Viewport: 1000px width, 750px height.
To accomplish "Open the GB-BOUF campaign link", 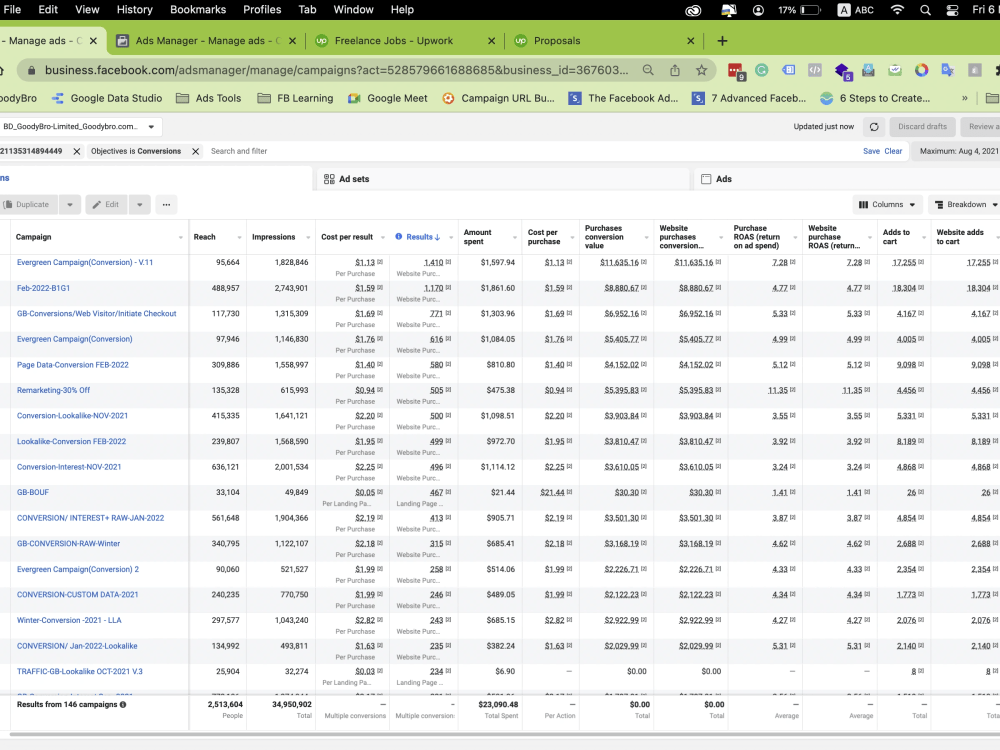I will pyautogui.click(x=33, y=492).
